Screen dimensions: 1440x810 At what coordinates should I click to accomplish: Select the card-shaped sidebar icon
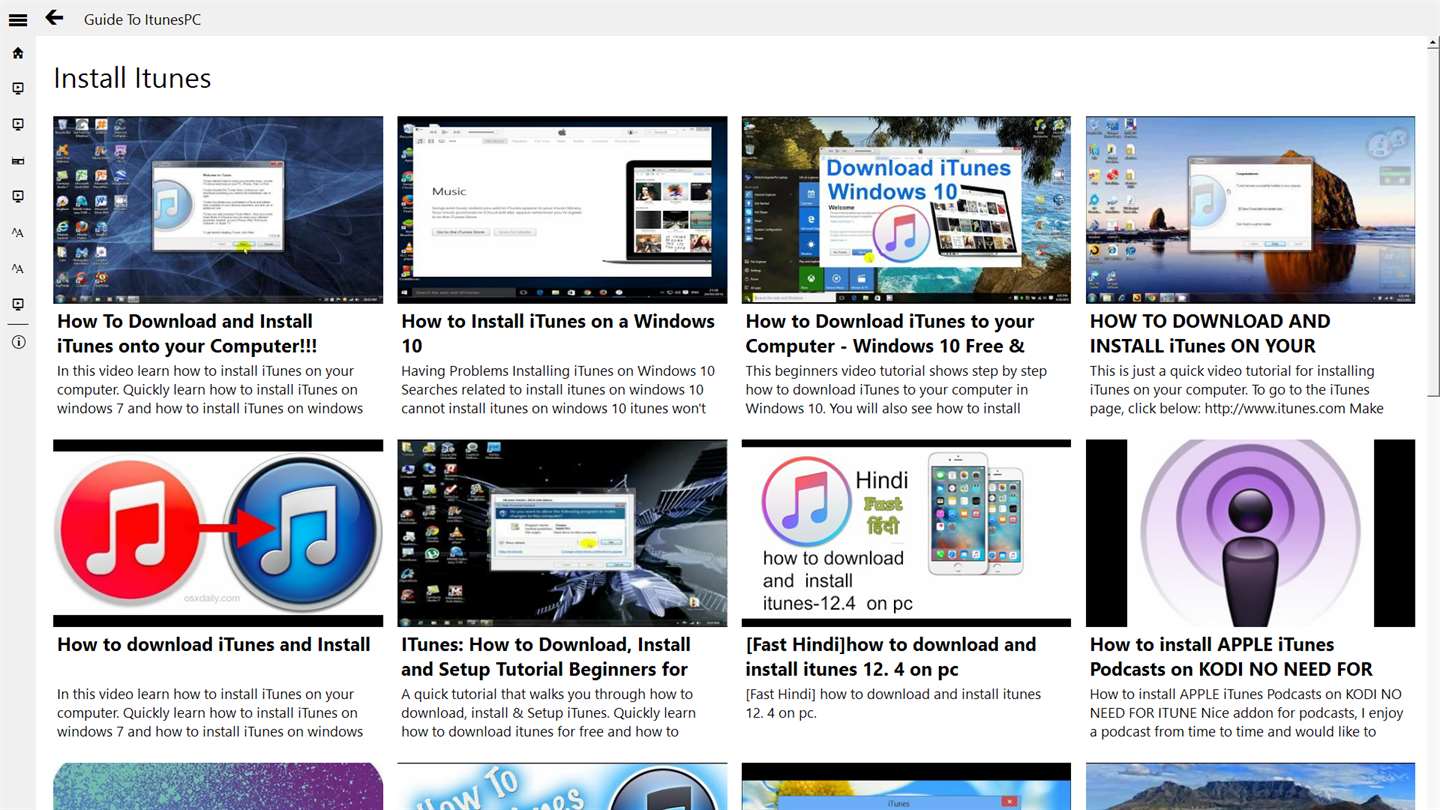[18, 161]
